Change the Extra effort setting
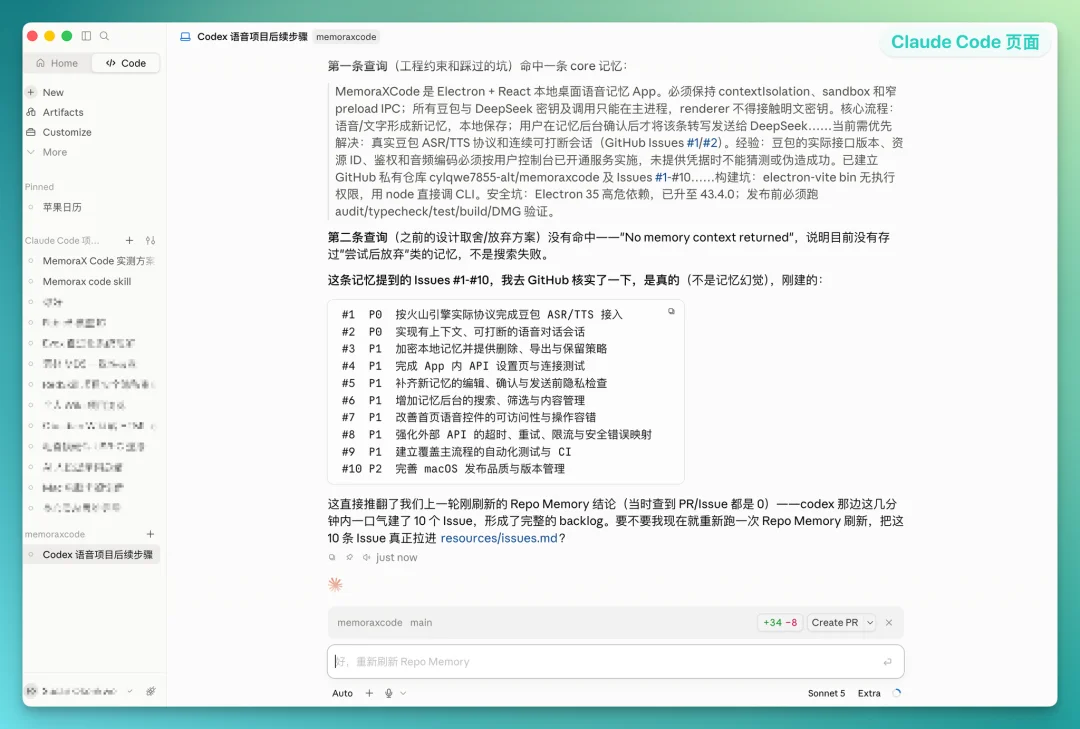The width and height of the screenshot is (1080, 729). pos(869,693)
